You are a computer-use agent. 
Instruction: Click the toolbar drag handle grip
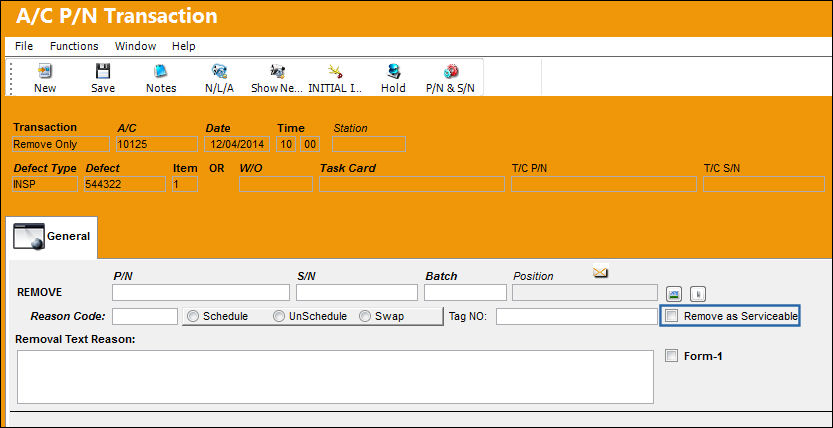[x=11, y=78]
